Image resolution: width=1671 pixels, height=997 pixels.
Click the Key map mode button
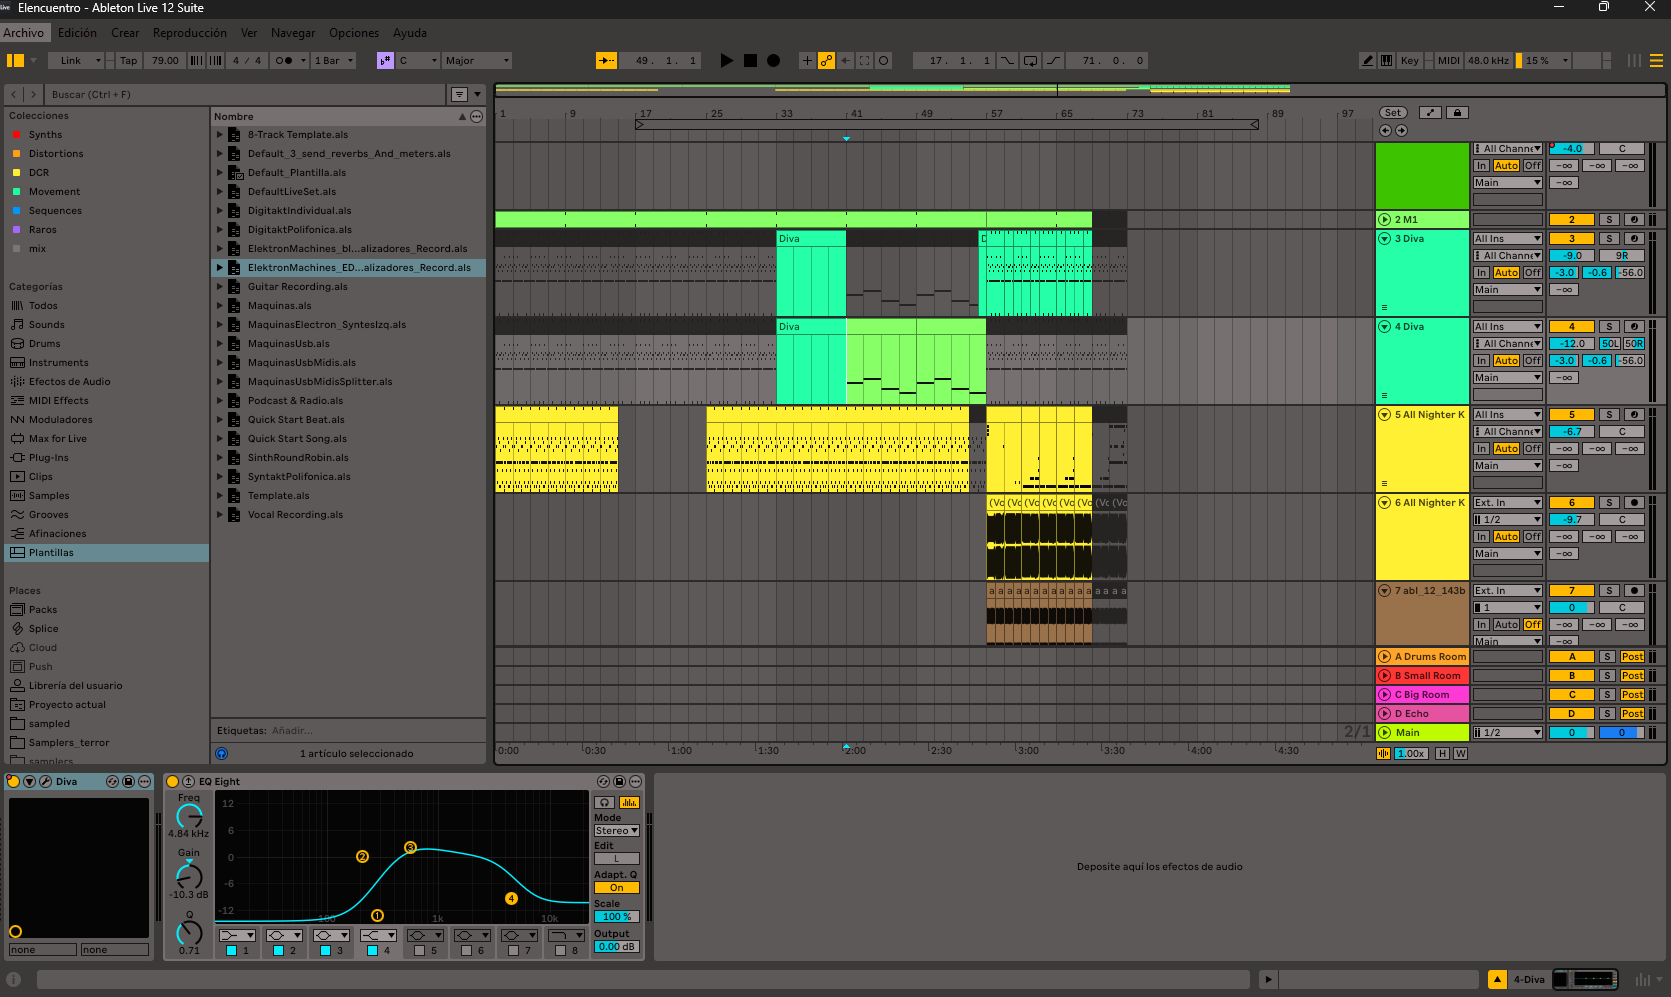point(1410,61)
